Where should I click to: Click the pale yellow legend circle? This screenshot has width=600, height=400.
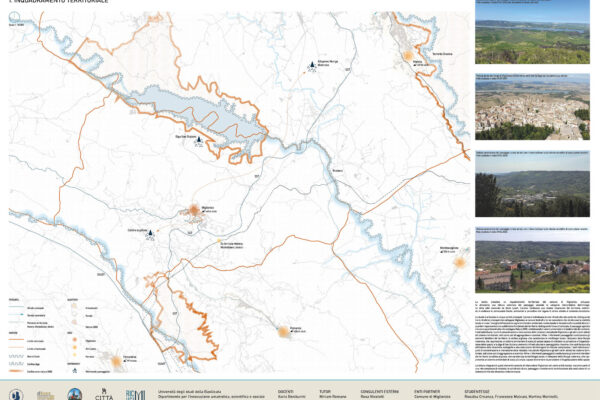[x=75, y=356]
